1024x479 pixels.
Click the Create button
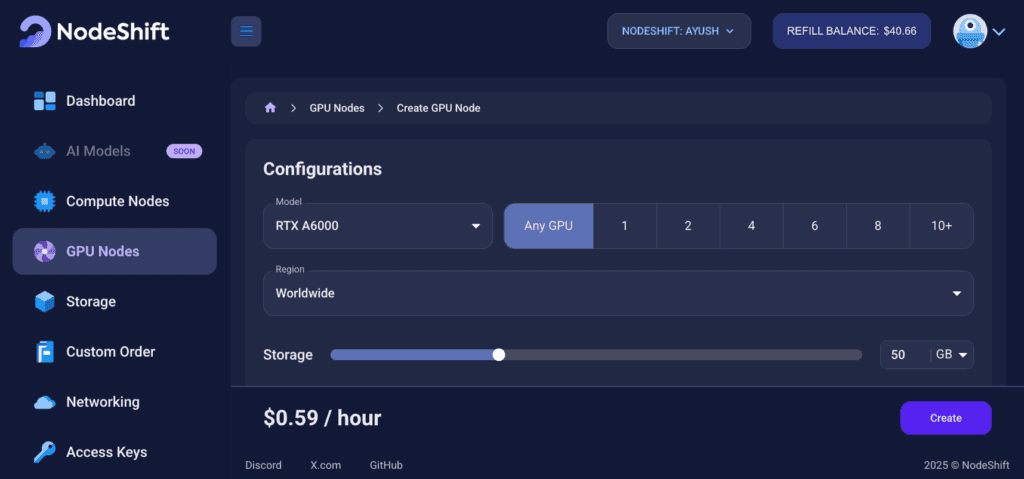(x=946, y=418)
